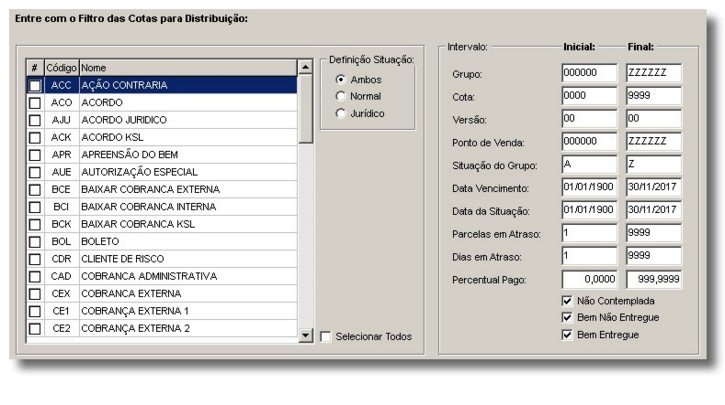Select Parcelas em Atraso final field

(654, 233)
